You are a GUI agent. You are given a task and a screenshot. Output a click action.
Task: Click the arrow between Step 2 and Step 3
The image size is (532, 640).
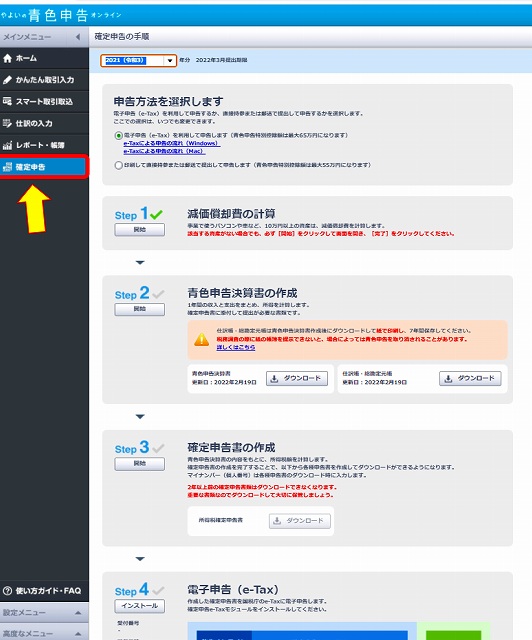pyautogui.click(x=140, y=417)
